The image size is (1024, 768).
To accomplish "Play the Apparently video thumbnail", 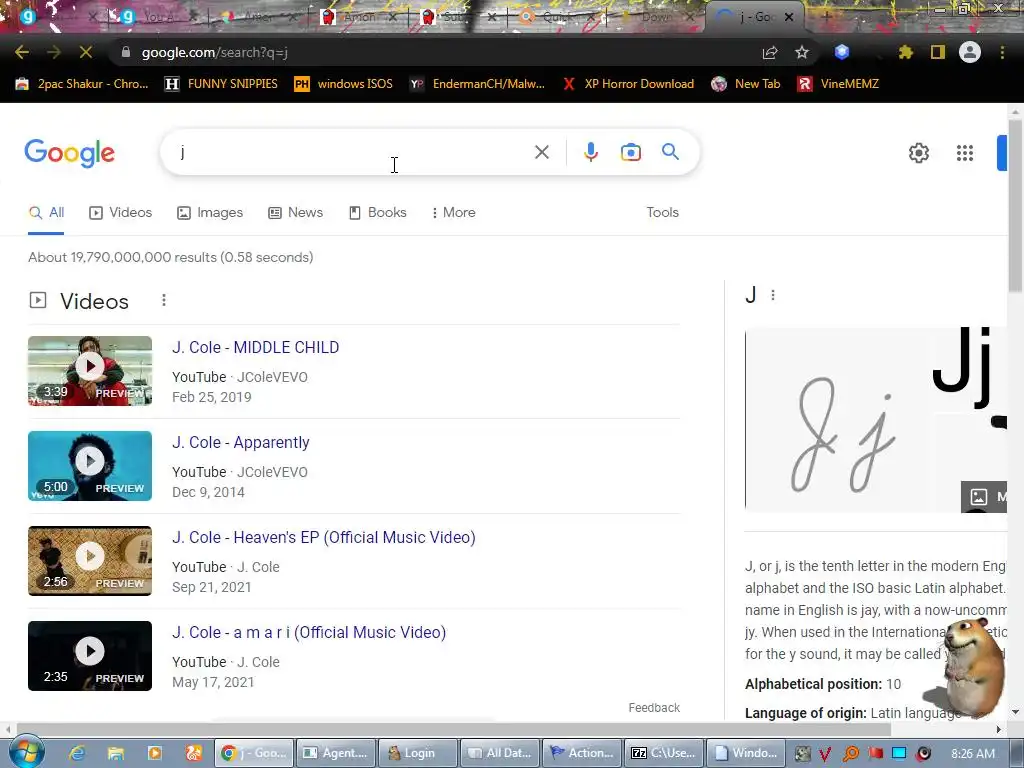I will (x=90, y=466).
